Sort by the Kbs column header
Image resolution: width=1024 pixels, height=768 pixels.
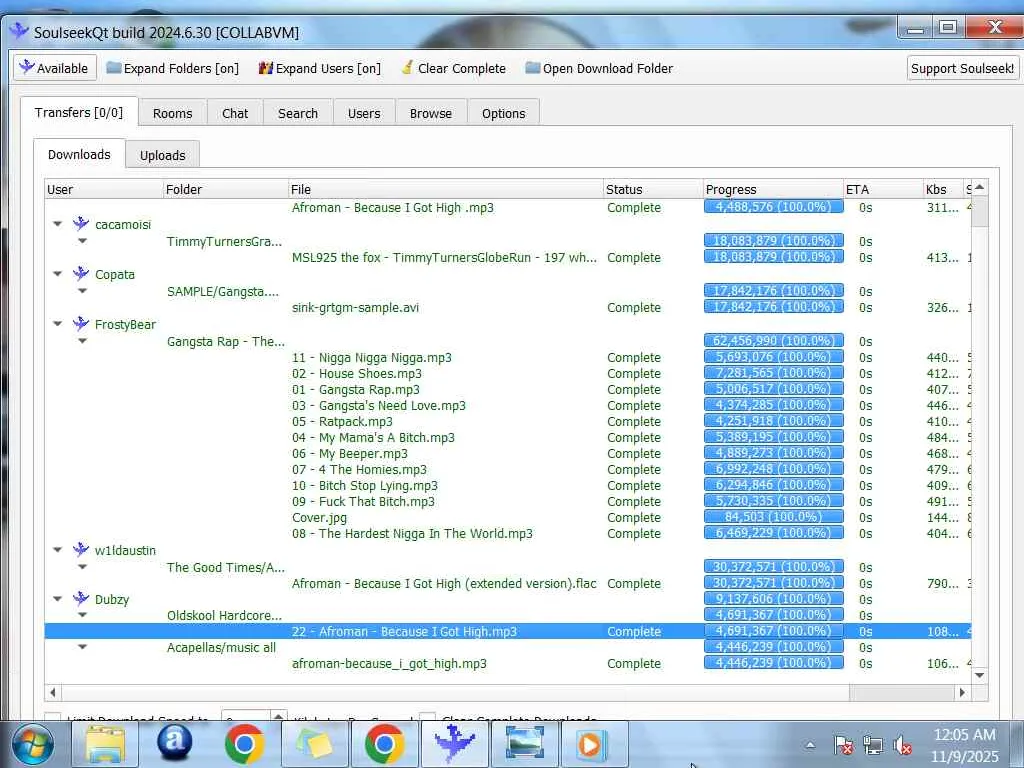943,189
